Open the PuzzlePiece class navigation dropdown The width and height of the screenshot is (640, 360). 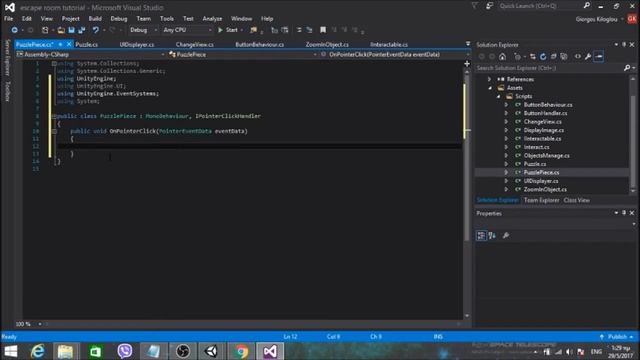pyautogui.click(x=242, y=54)
